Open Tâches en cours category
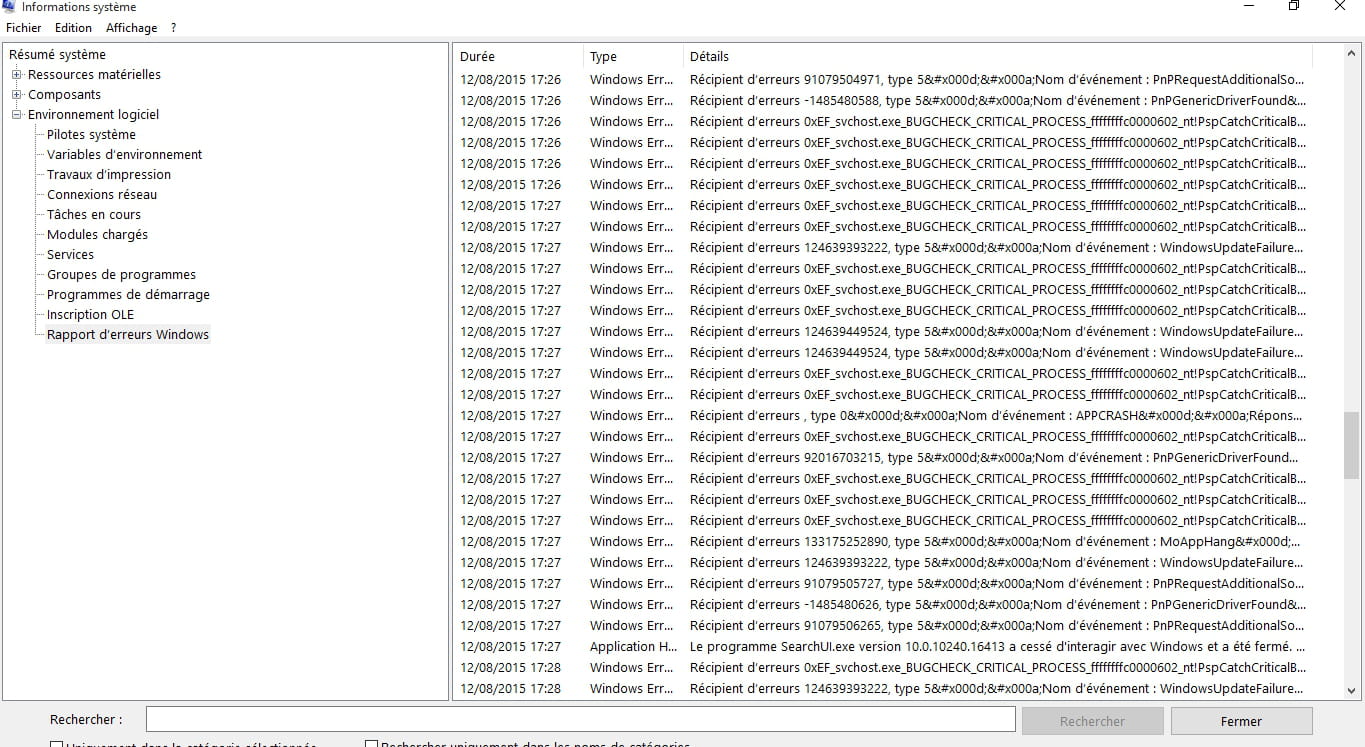Image resolution: width=1365 pixels, height=747 pixels. 94,215
